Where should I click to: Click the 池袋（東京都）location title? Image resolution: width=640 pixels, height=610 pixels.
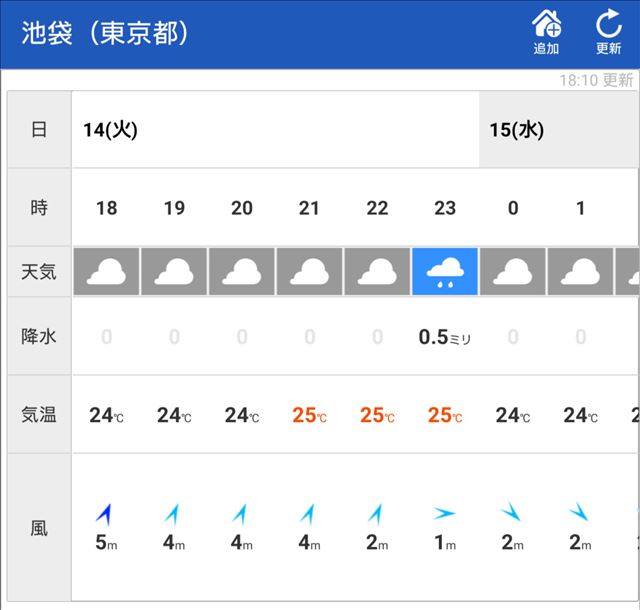click(105, 33)
